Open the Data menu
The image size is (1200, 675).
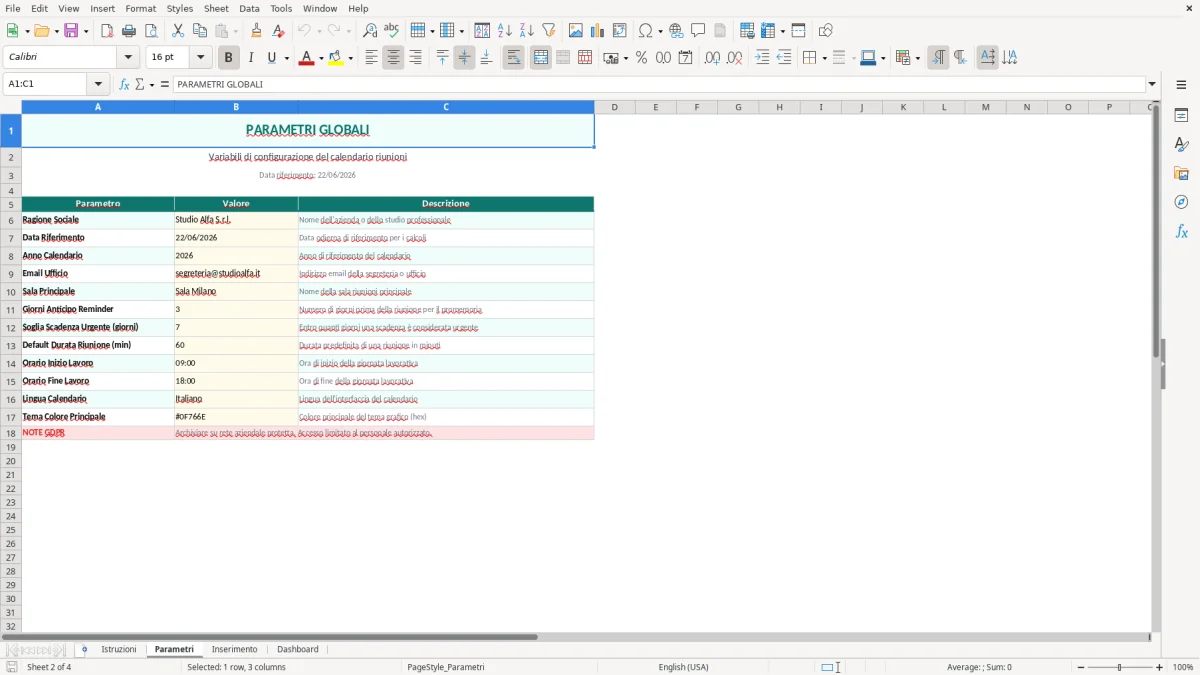click(x=249, y=8)
